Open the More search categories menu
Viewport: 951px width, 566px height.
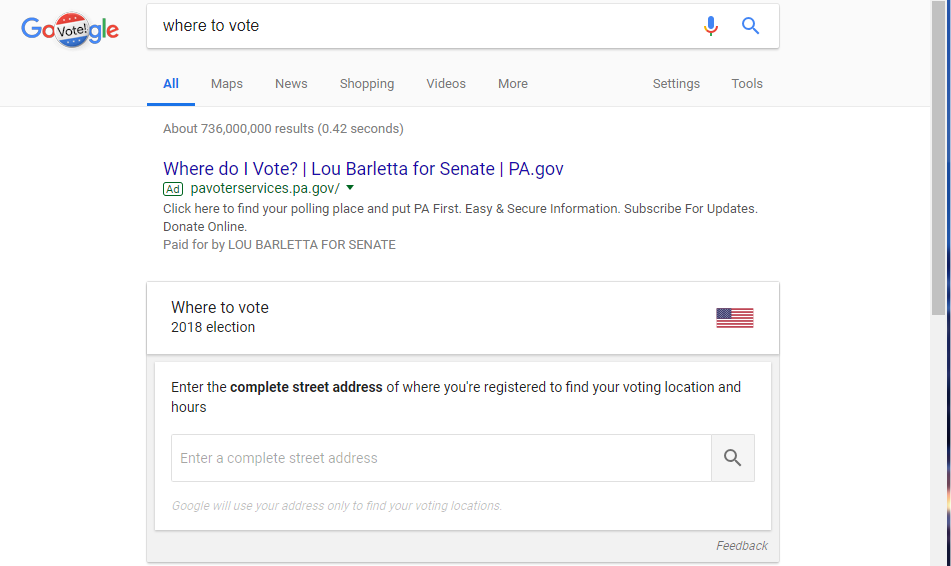point(512,84)
